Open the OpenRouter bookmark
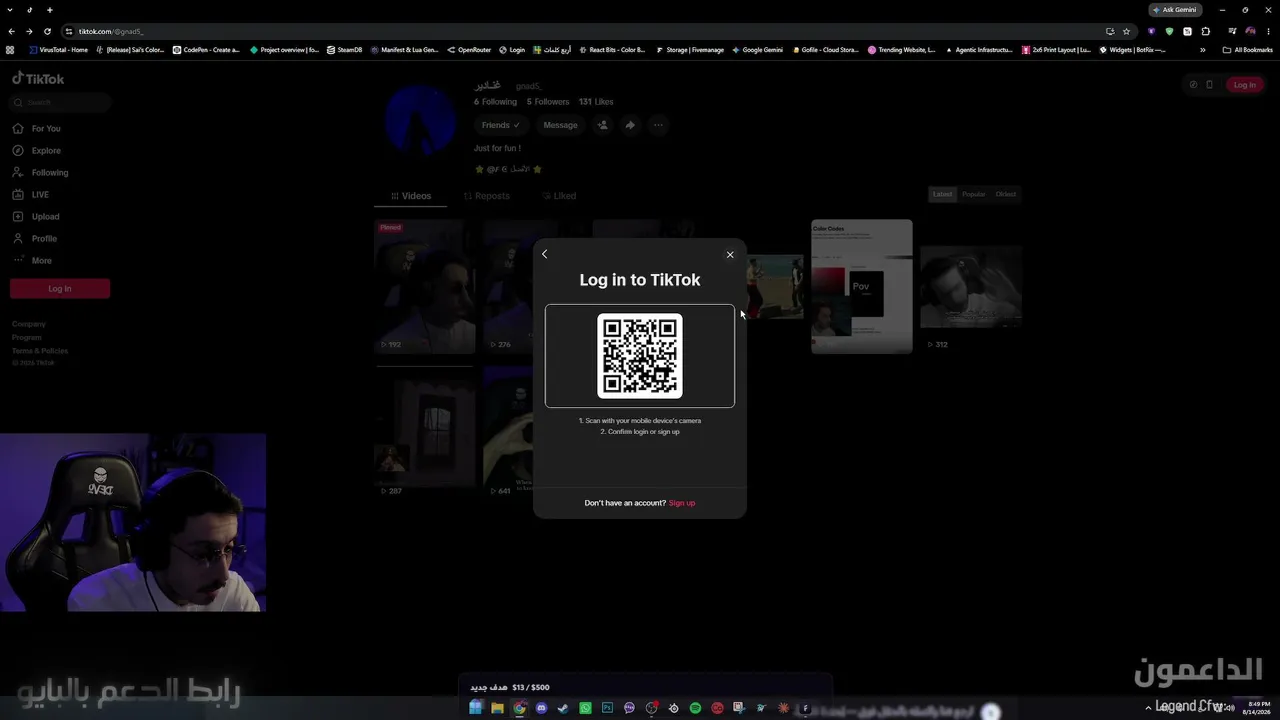The width and height of the screenshot is (1280, 720). (469, 50)
